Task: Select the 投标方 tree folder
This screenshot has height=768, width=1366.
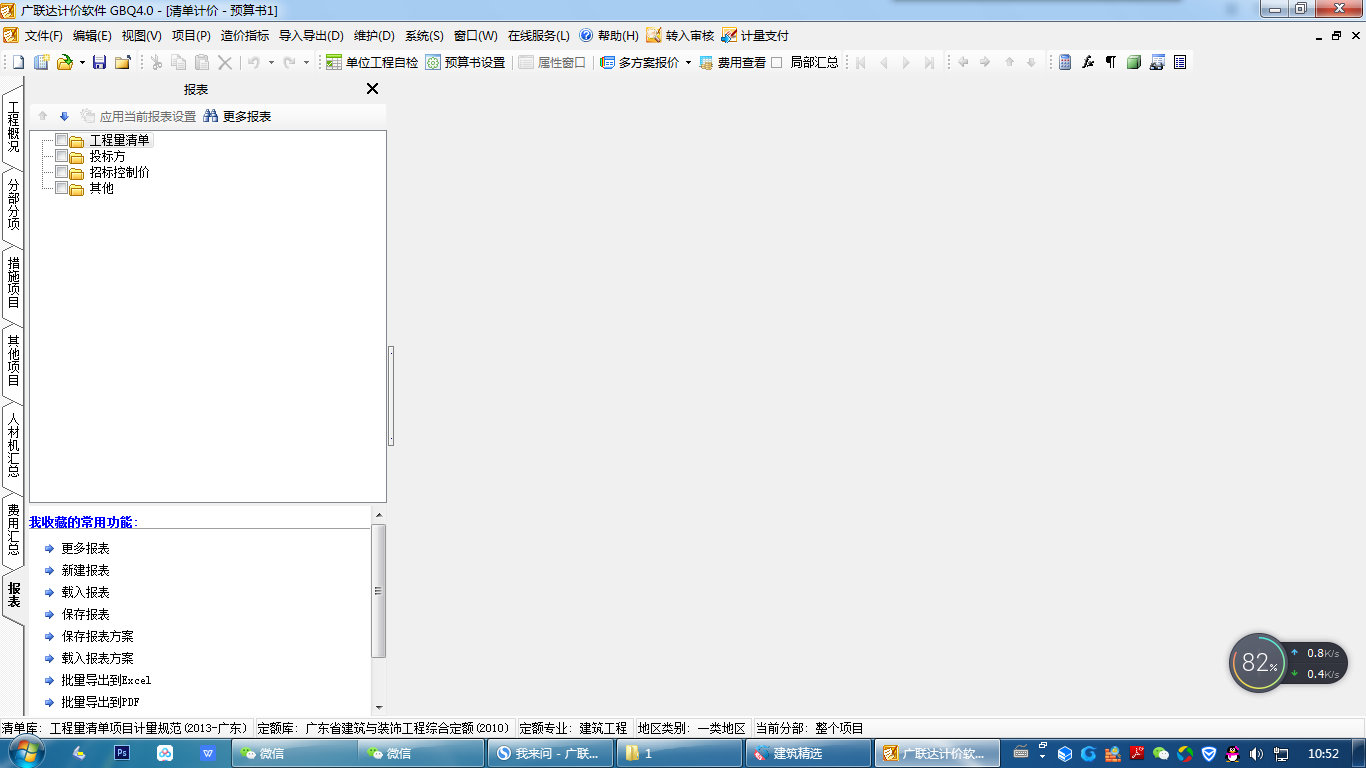Action: point(108,156)
